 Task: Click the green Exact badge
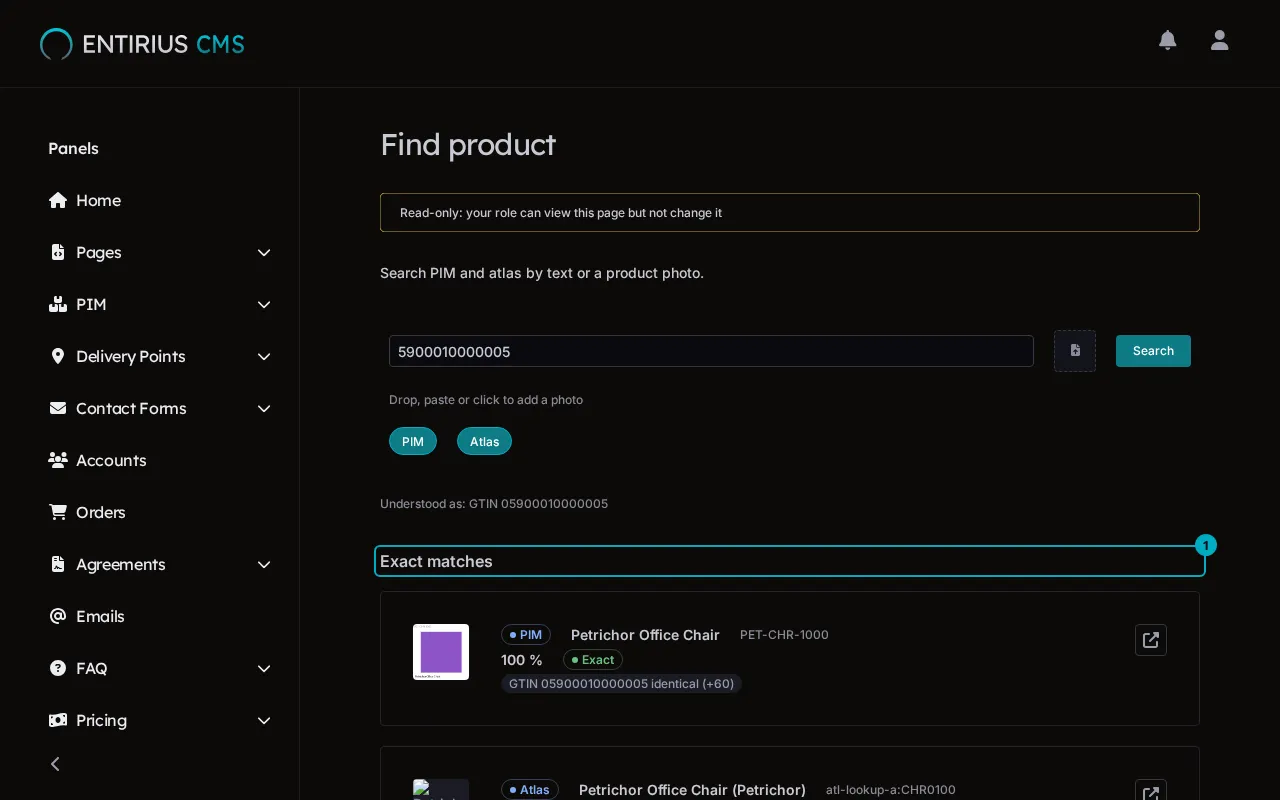[593, 660]
